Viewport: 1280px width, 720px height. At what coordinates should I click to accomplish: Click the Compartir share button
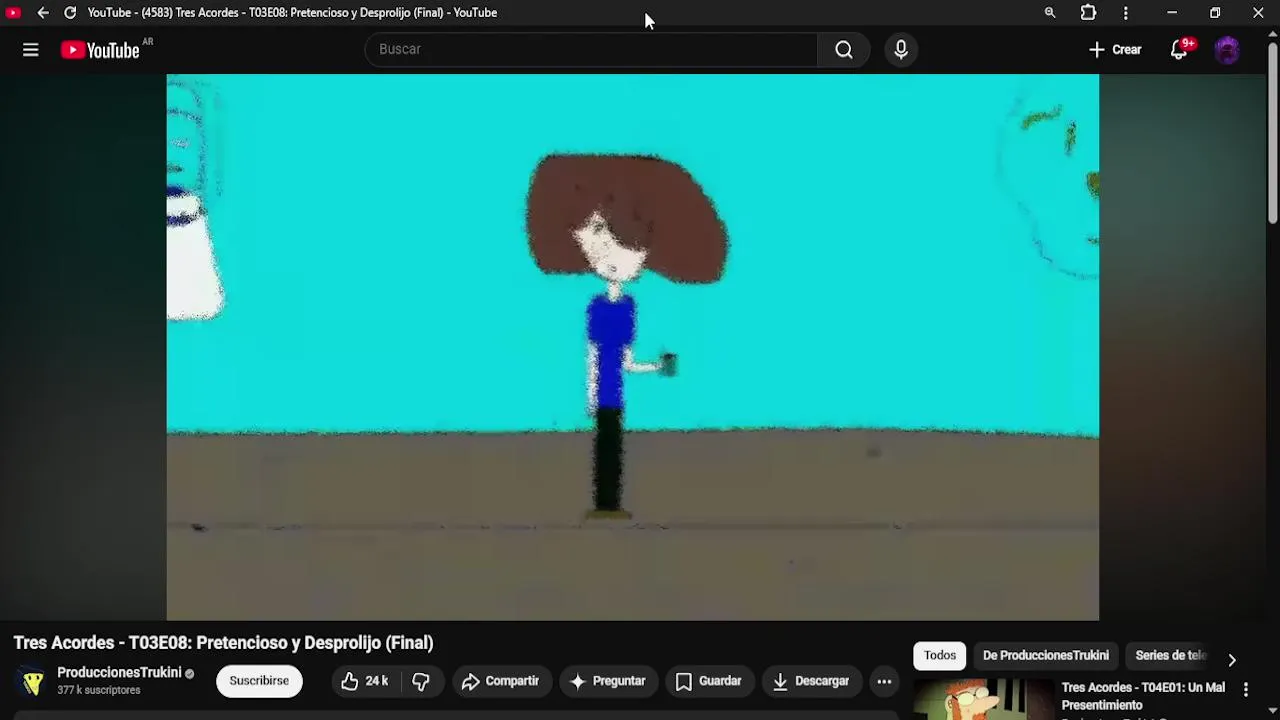500,681
